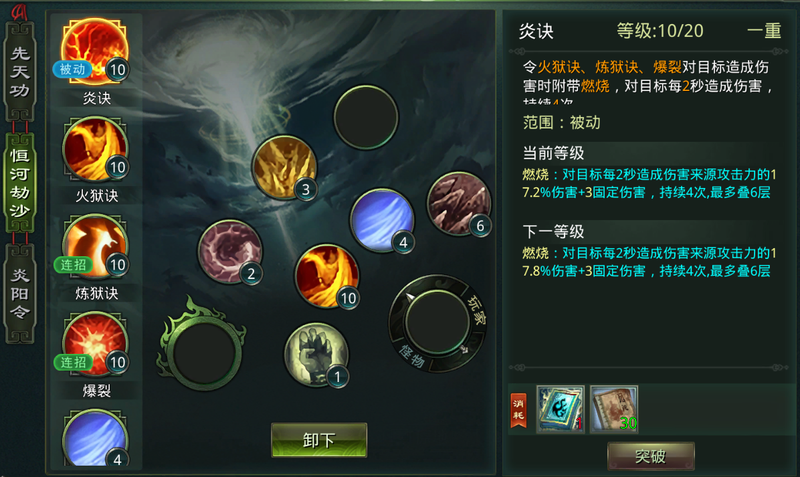The image size is (800, 477).
Task: Select the 炼狱诀 combo skill icon
Action: 95,247
